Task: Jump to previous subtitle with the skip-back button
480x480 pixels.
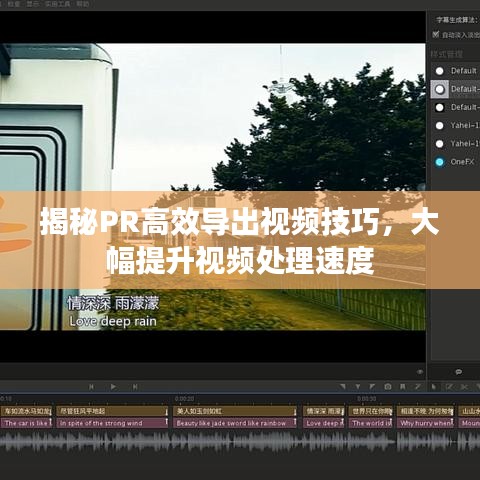Action: tap(91, 387)
